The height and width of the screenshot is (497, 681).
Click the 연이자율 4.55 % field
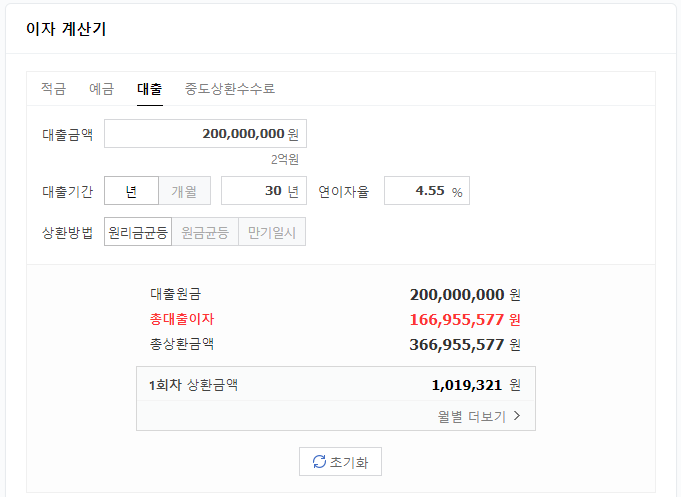427,191
